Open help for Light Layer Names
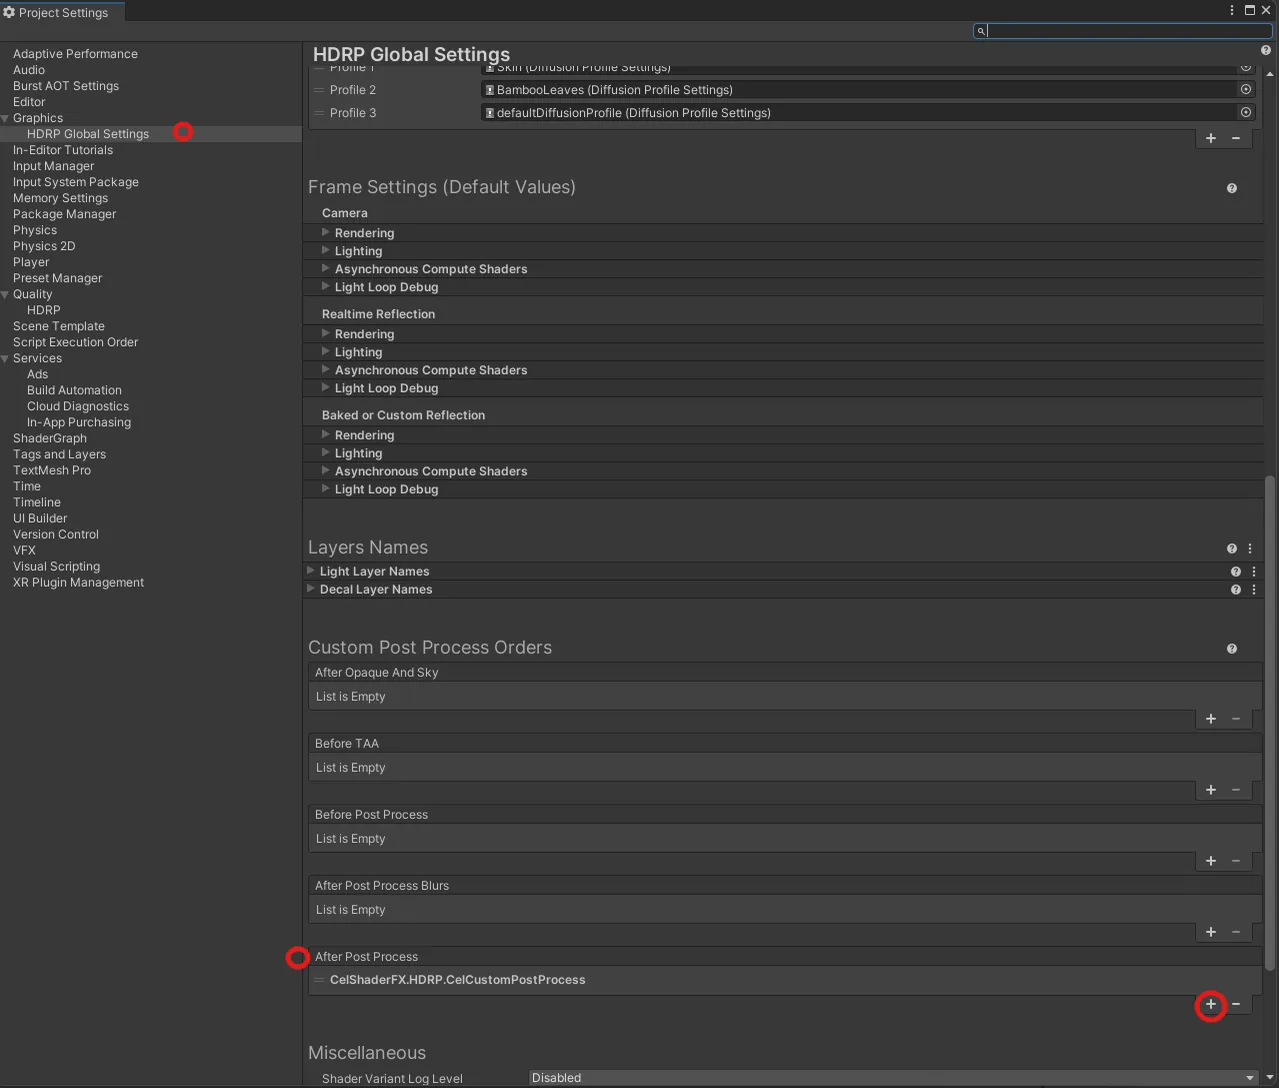Screen dimensions: 1279x1088 [1236, 572]
